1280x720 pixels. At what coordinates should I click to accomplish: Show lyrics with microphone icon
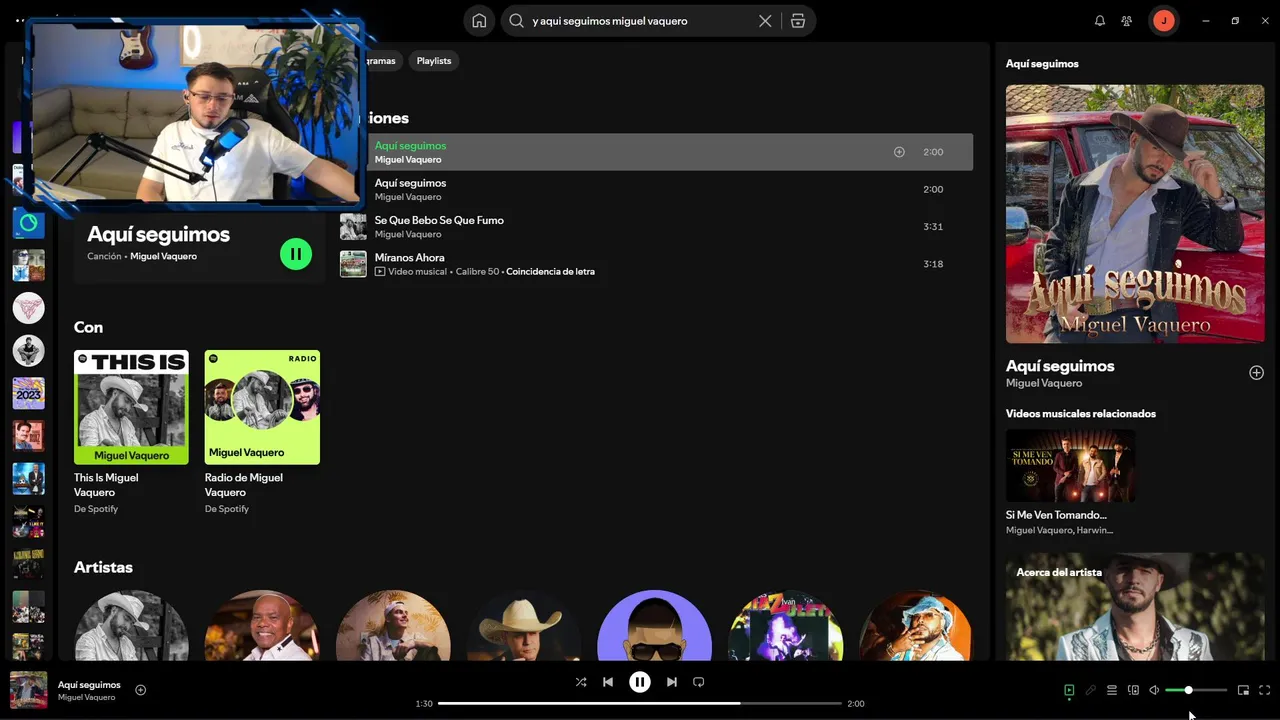point(1091,690)
